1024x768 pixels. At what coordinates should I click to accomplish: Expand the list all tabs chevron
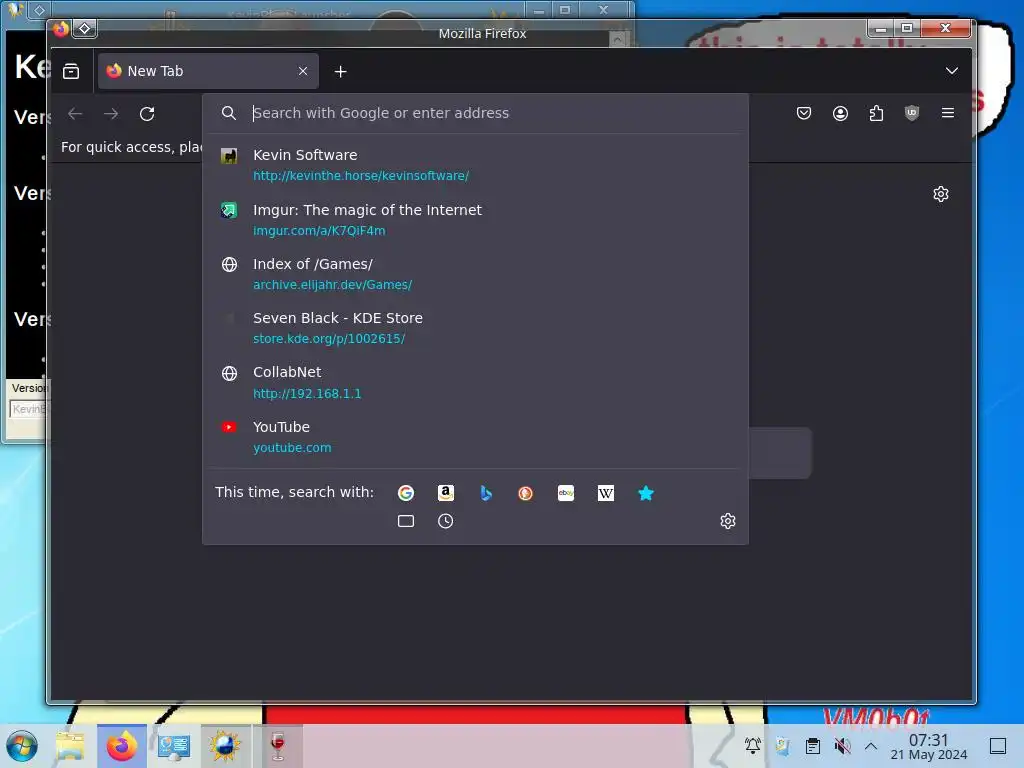tap(952, 71)
